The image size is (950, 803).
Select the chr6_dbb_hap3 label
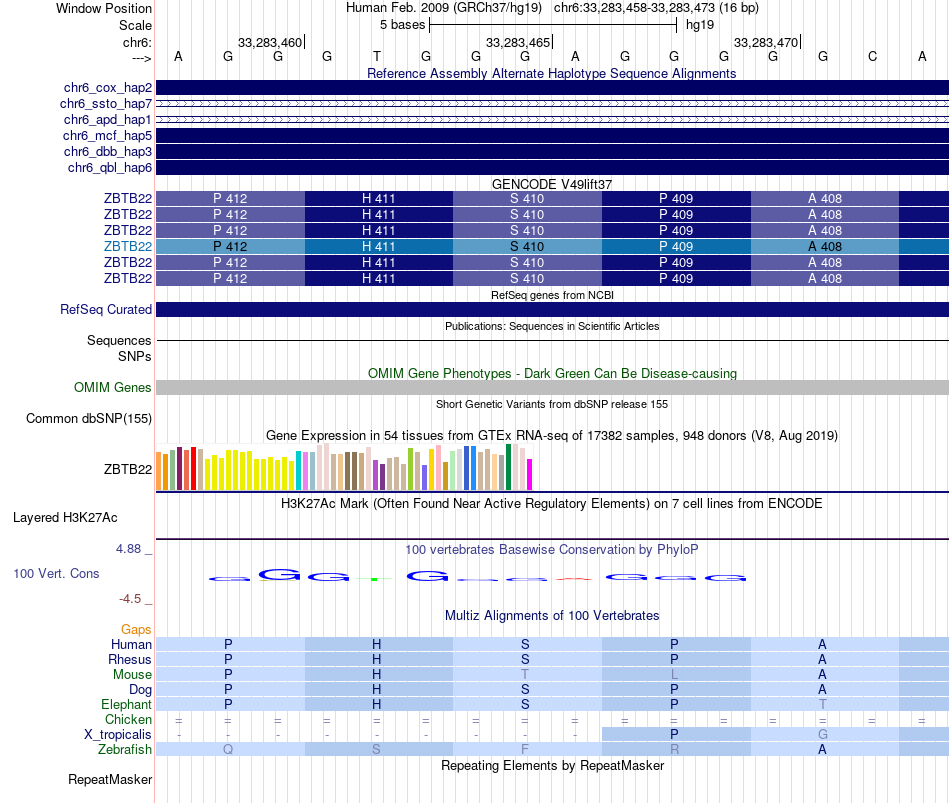point(108,152)
